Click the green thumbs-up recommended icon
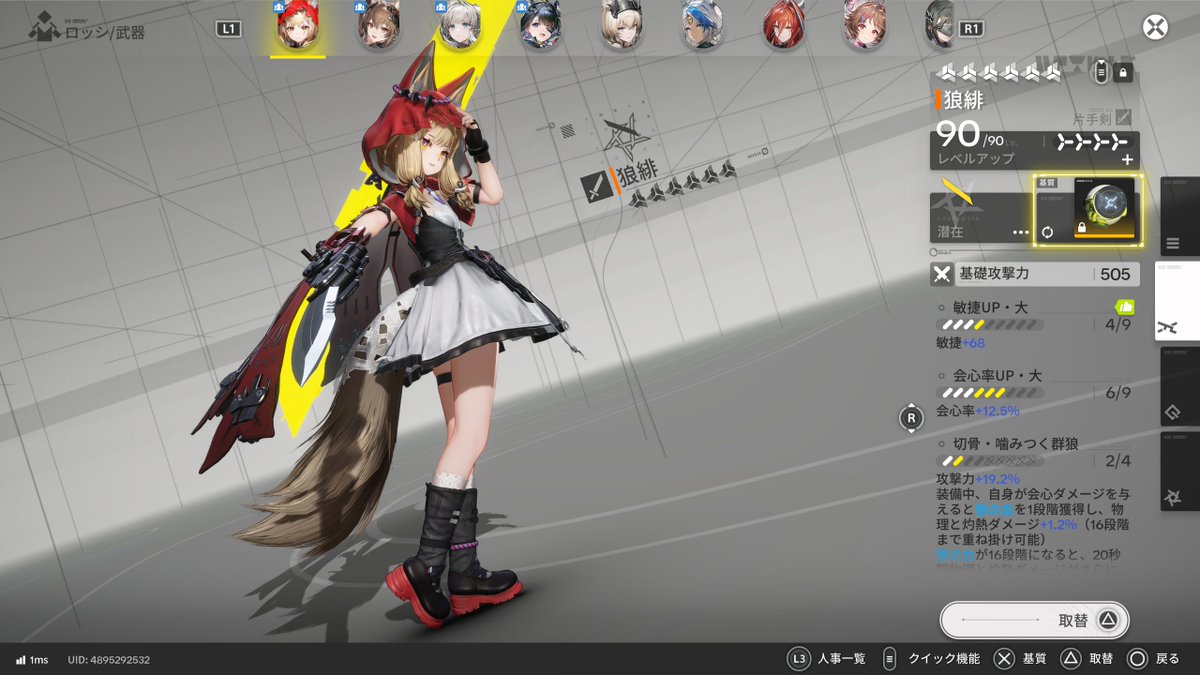The image size is (1200, 675). click(x=1124, y=307)
